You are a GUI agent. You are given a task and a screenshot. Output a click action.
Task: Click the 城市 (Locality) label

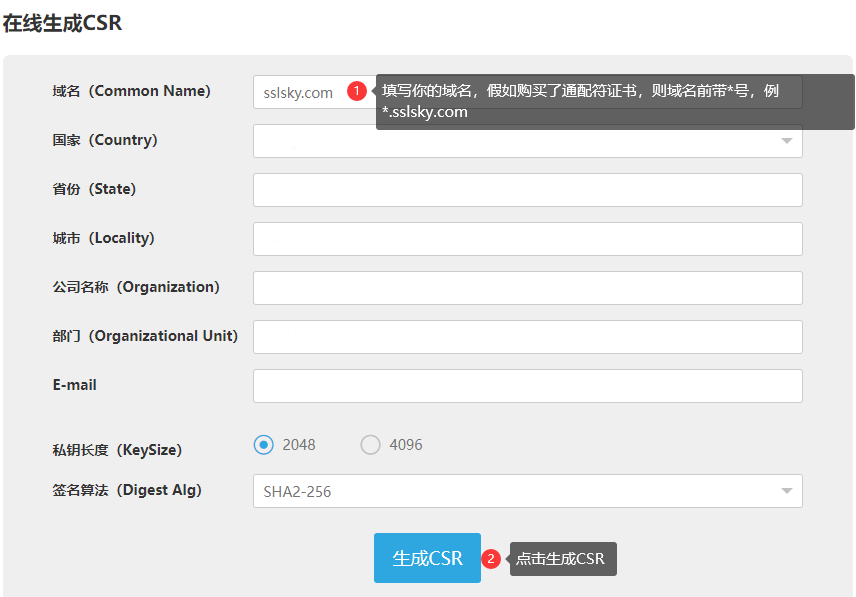pos(104,238)
